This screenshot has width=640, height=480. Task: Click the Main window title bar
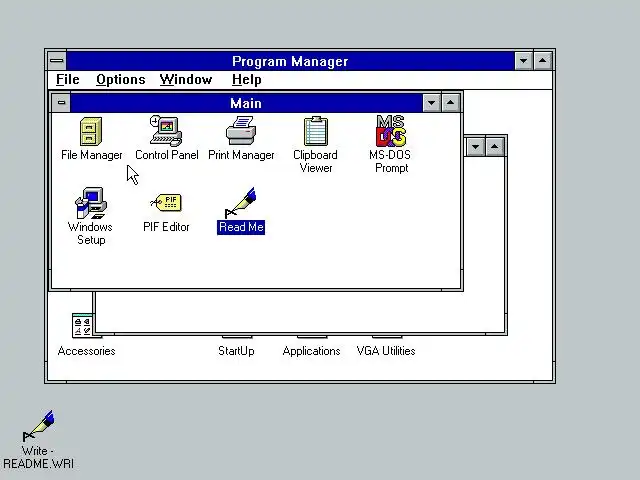click(x=246, y=103)
